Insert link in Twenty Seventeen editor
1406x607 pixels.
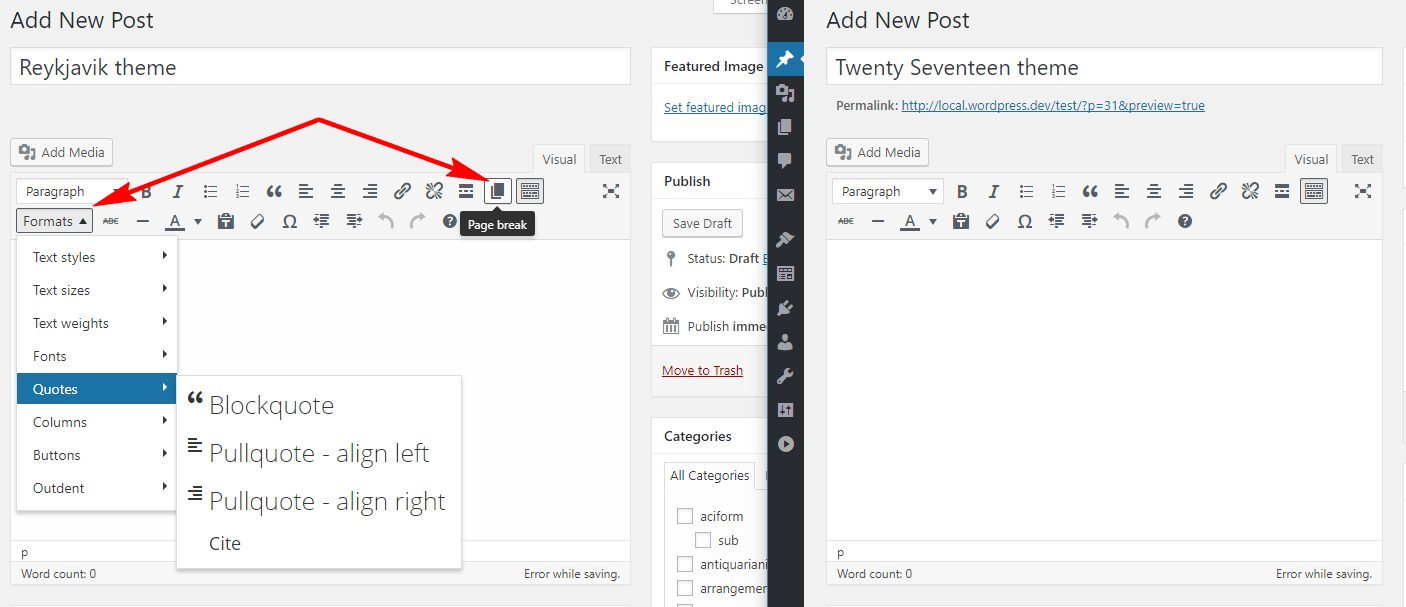point(1218,191)
